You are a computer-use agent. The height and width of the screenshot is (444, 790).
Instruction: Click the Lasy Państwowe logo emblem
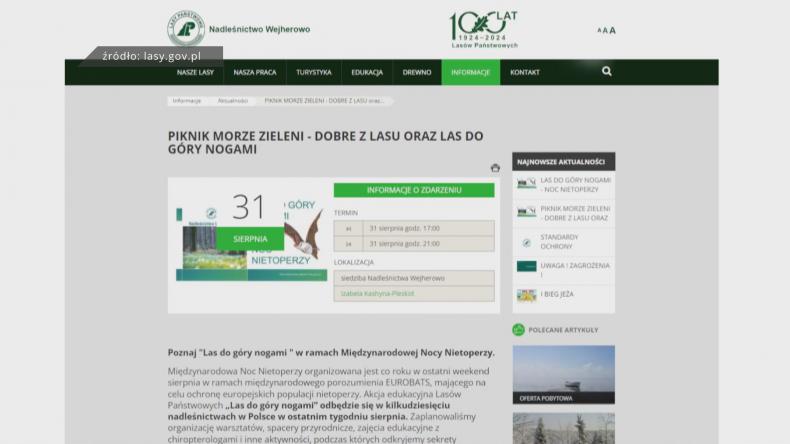point(186,28)
